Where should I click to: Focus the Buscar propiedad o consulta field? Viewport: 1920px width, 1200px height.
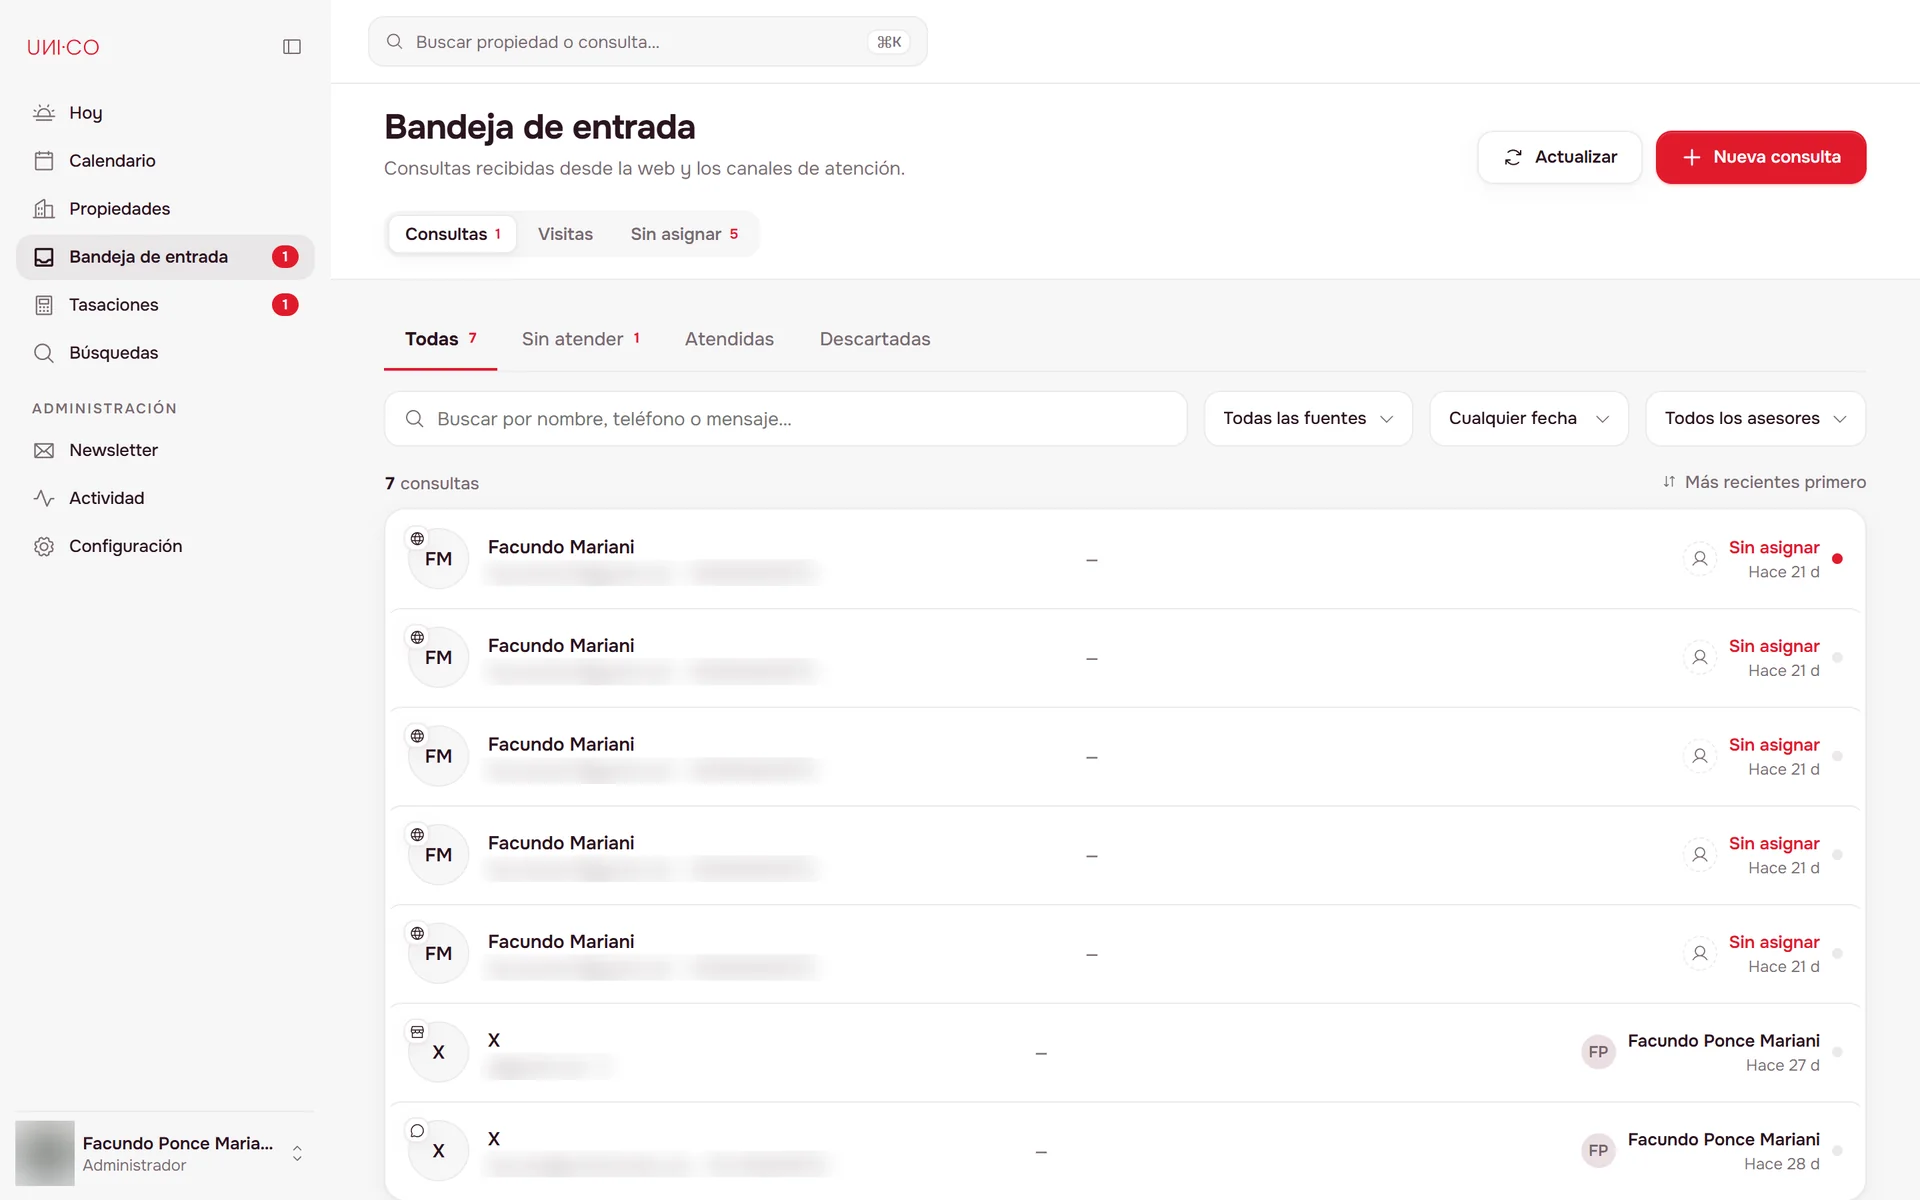point(647,42)
